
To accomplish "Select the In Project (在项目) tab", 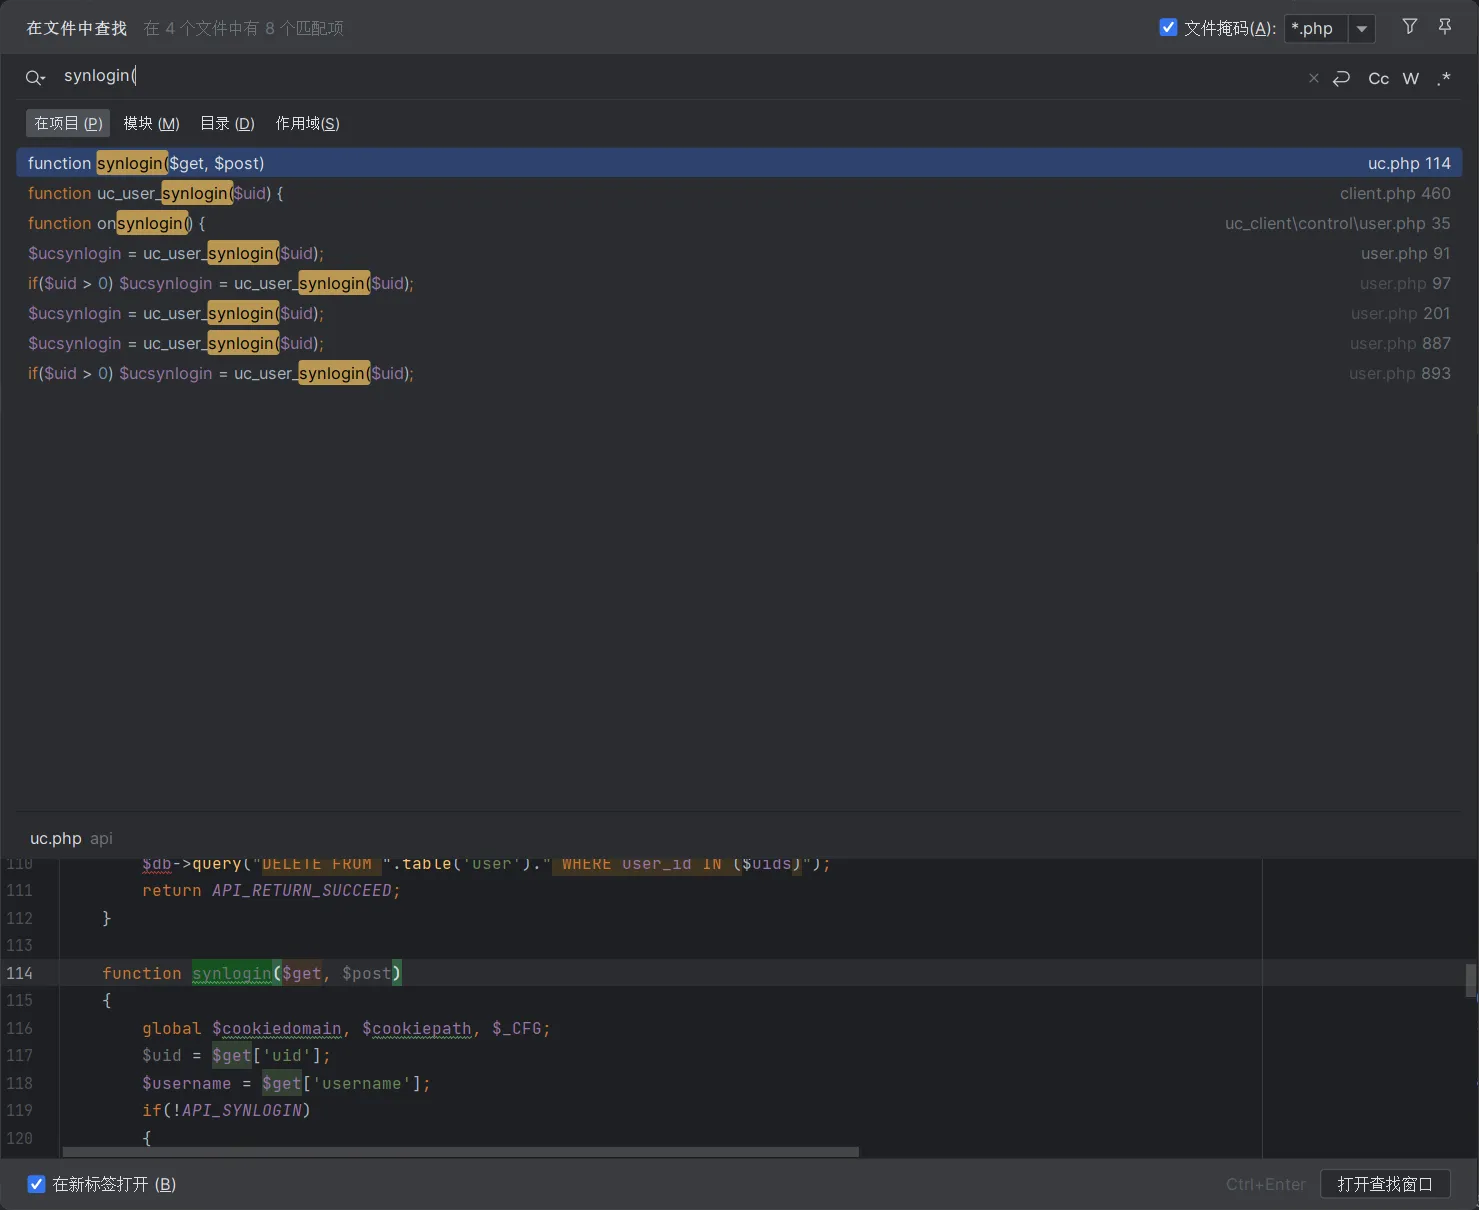I will pyautogui.click(x=68, y=123).
